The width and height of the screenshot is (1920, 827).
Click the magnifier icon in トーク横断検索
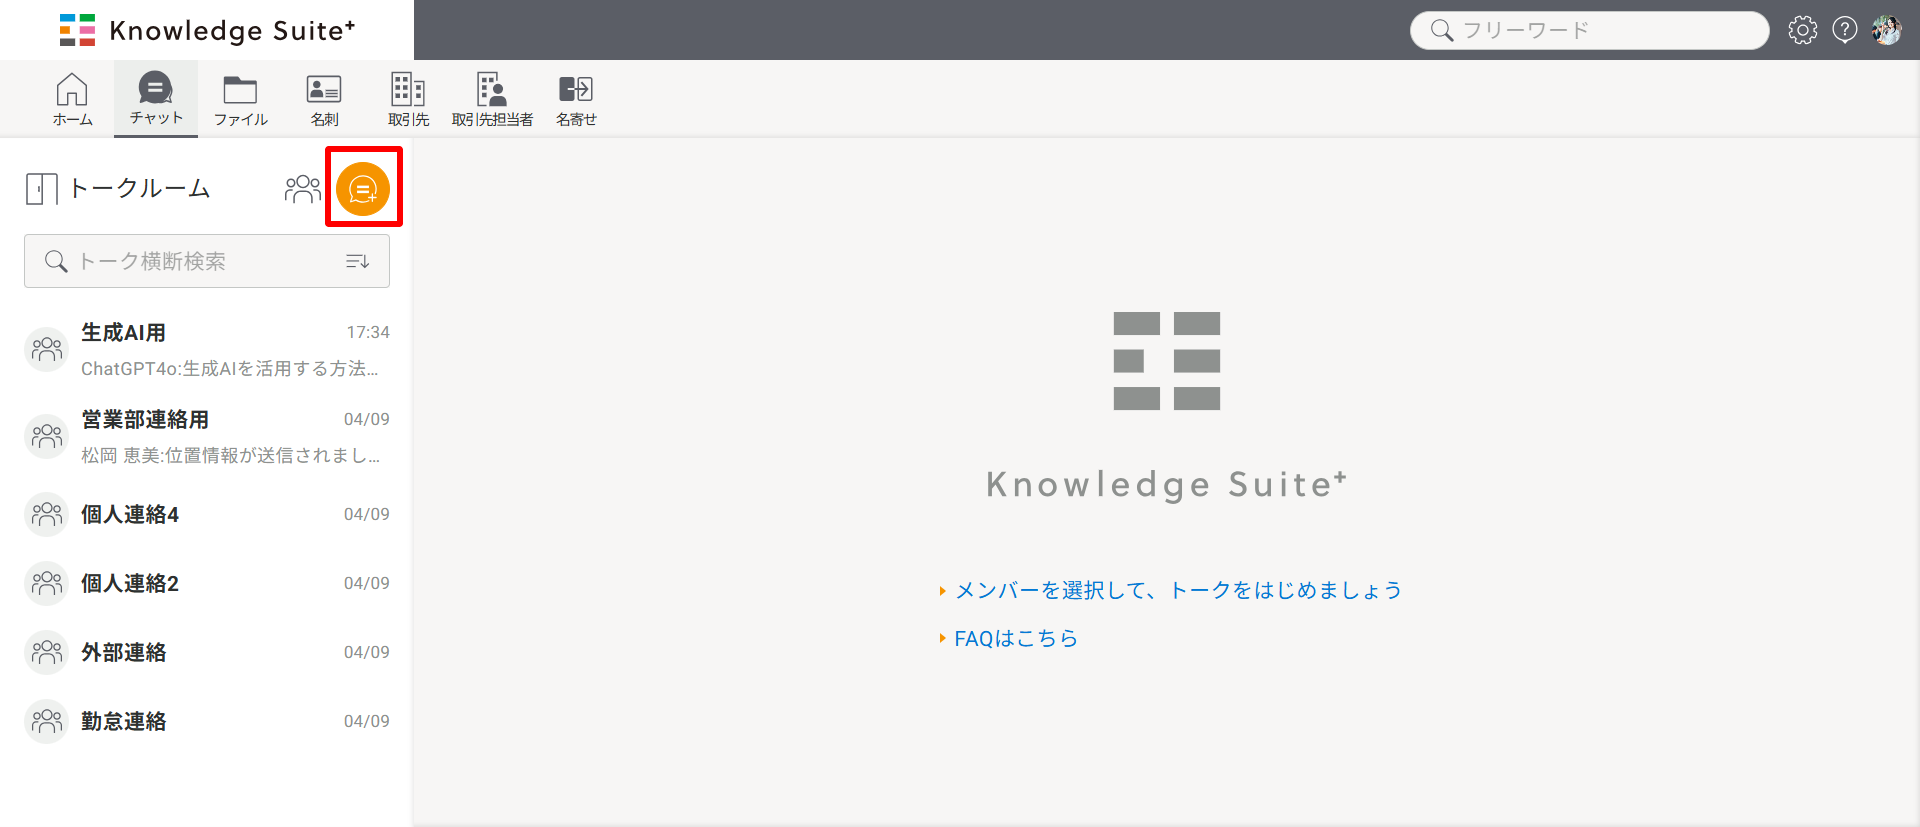[x=56, y=261]
